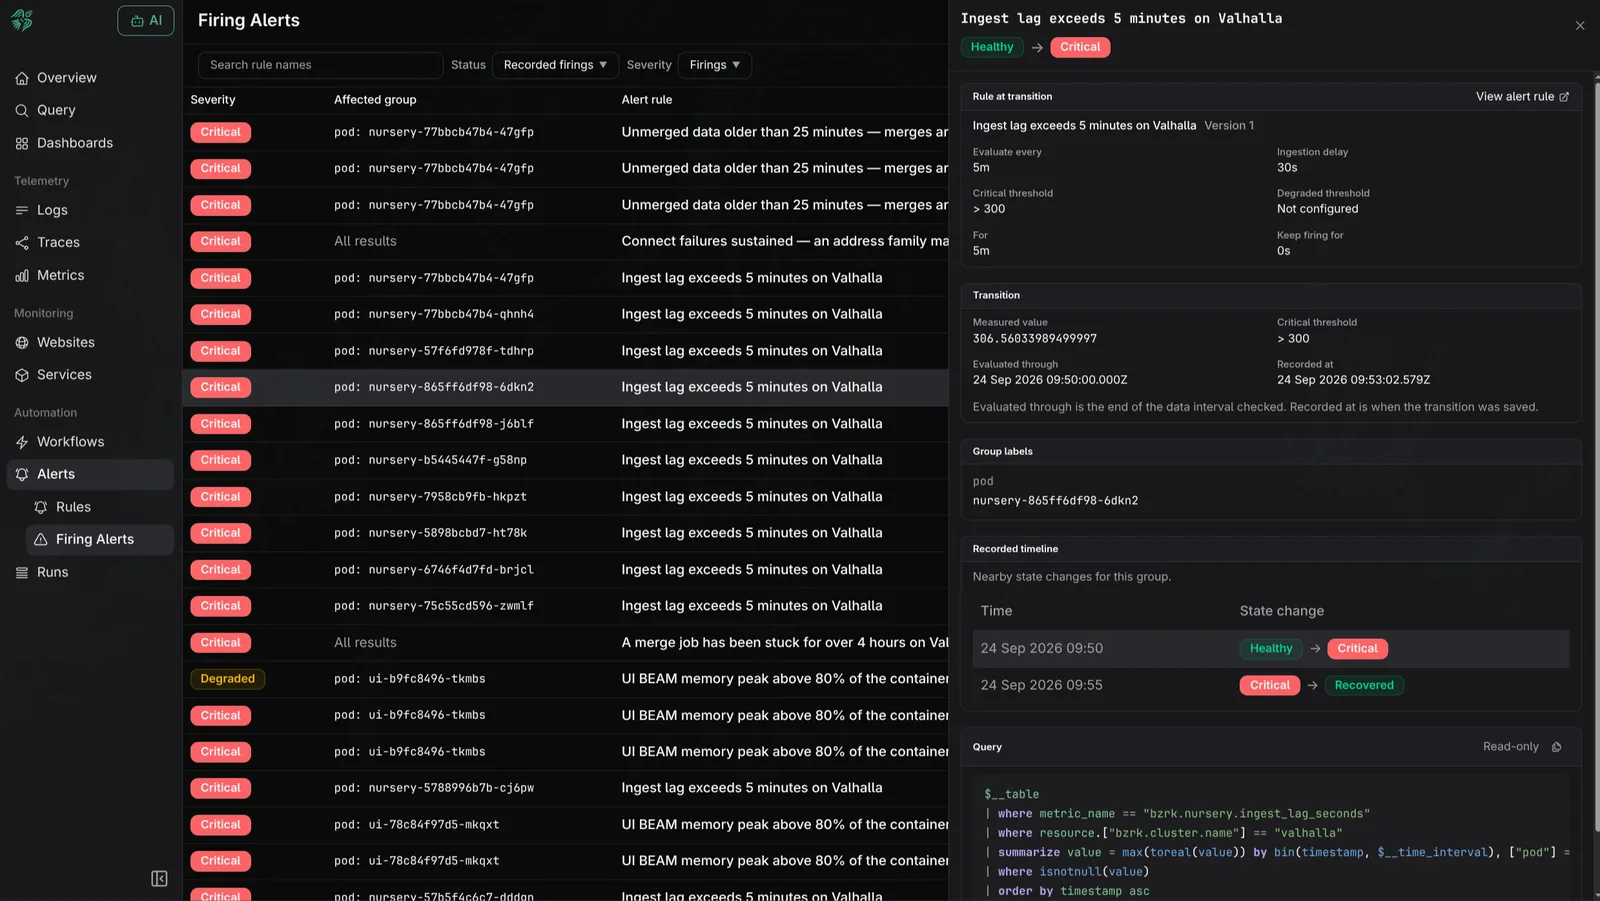
Task: Select the row for pod nursery-b5445447f-g58np
Action: pyautogui.click(x=565, y=460)
